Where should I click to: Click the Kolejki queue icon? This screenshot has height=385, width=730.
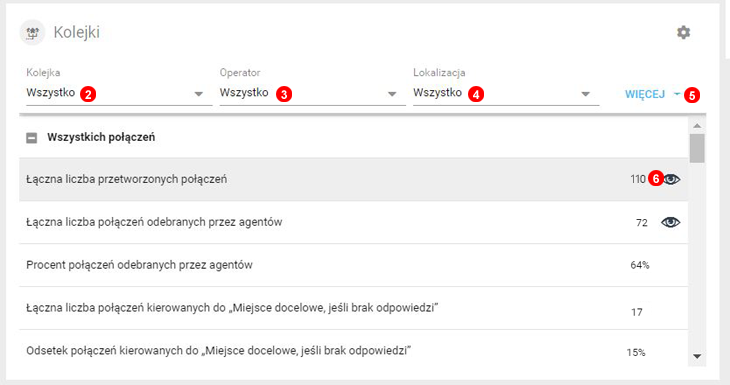(32, 33)
